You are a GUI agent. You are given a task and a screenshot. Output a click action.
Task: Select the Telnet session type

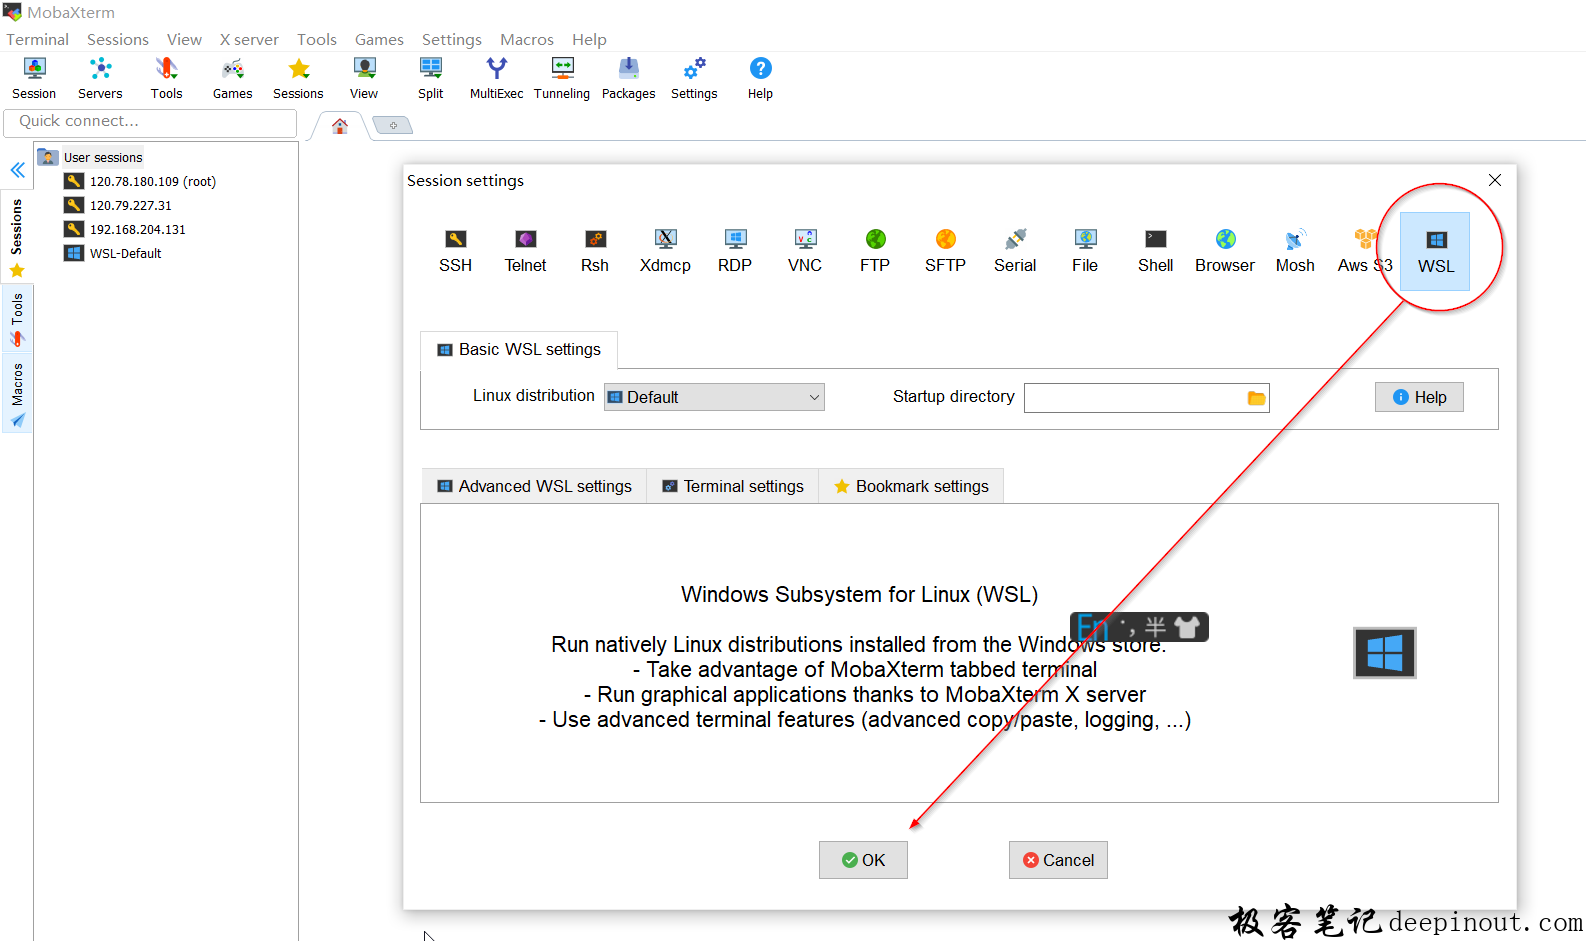[x=525, y=251]
